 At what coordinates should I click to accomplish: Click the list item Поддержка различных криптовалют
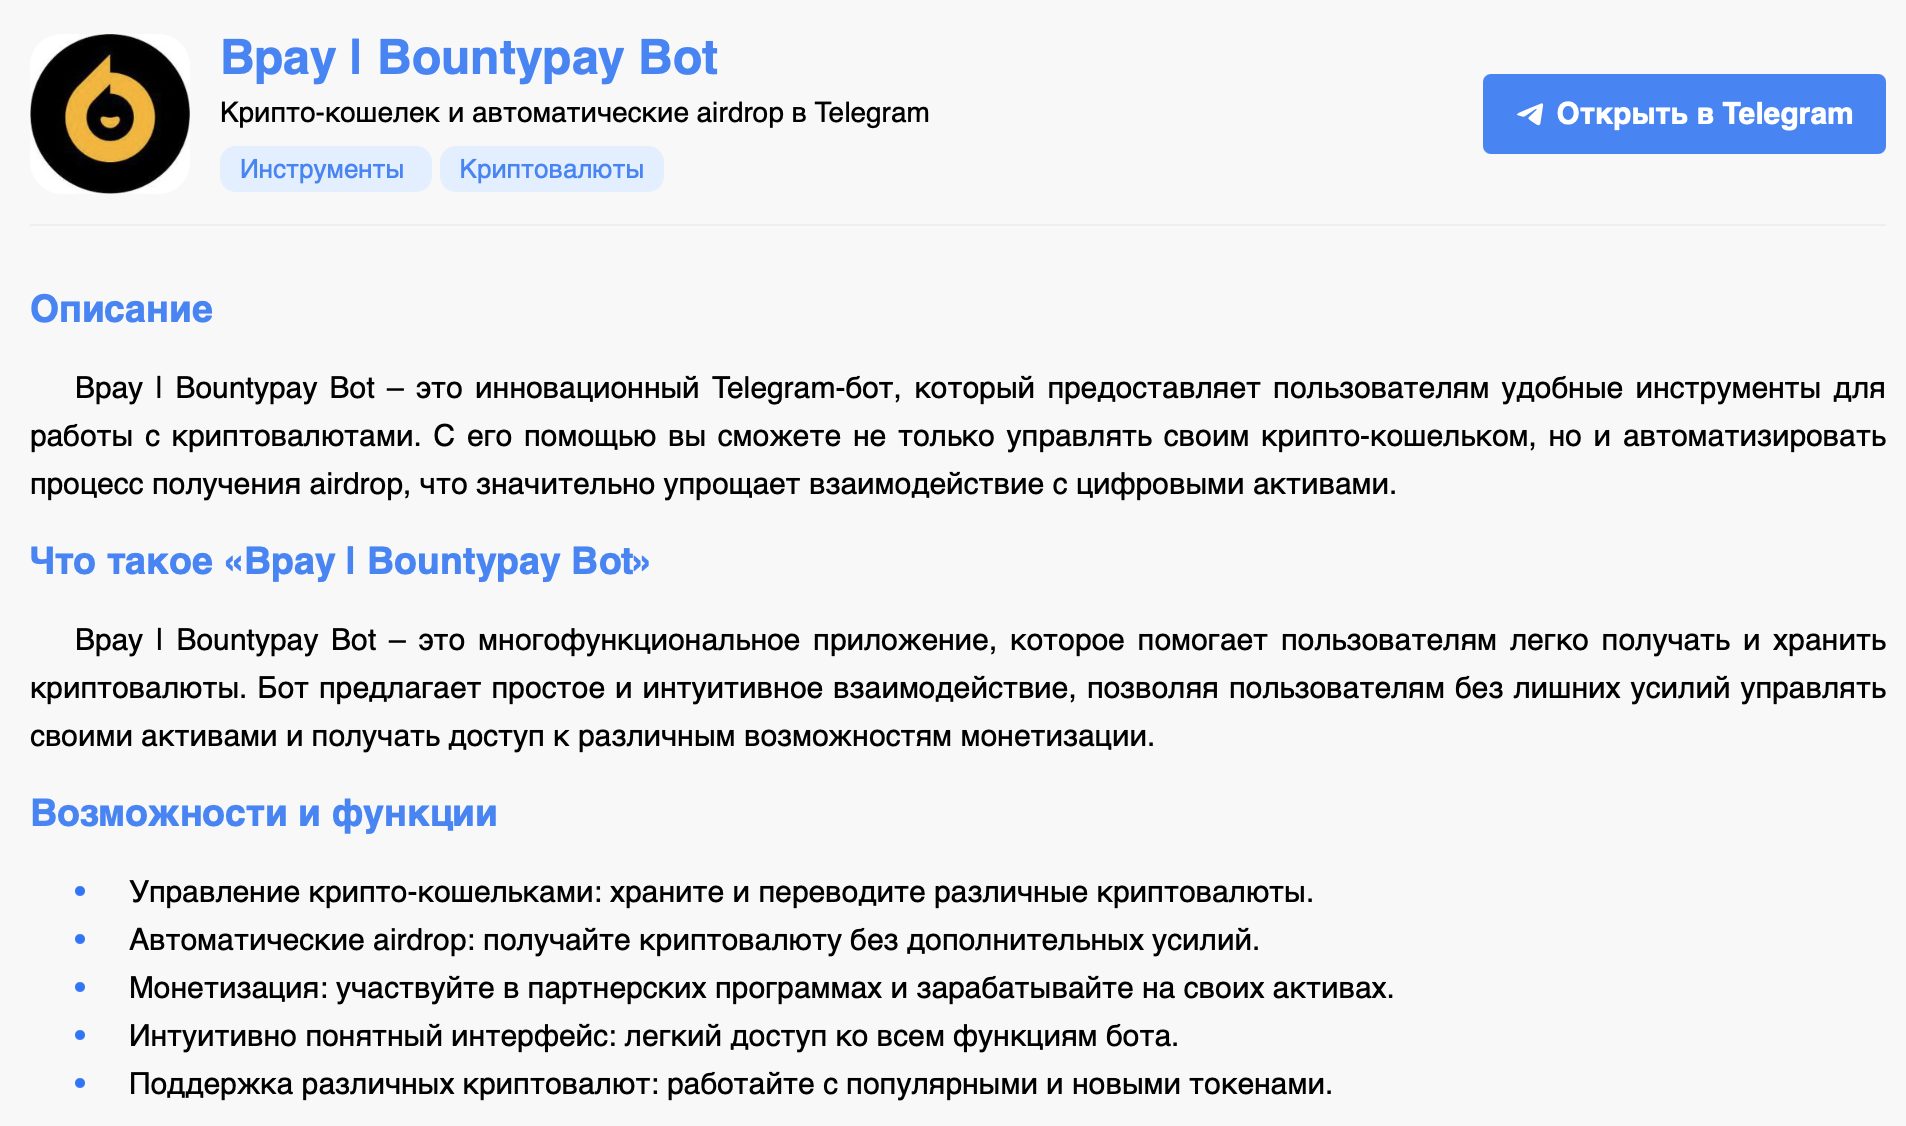pyautogui.click(x=731, y=1084)
